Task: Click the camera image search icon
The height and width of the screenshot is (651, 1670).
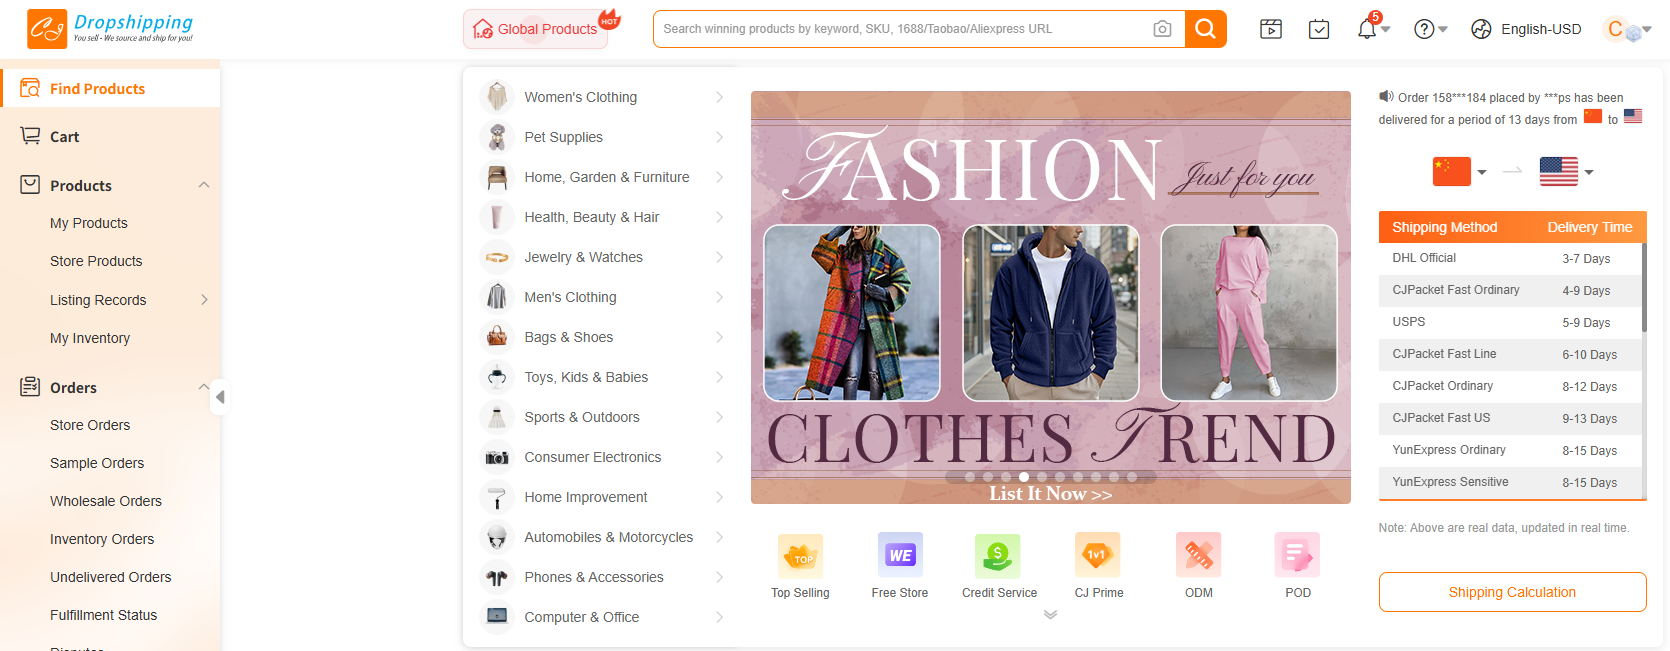Action: point(1161,29)
